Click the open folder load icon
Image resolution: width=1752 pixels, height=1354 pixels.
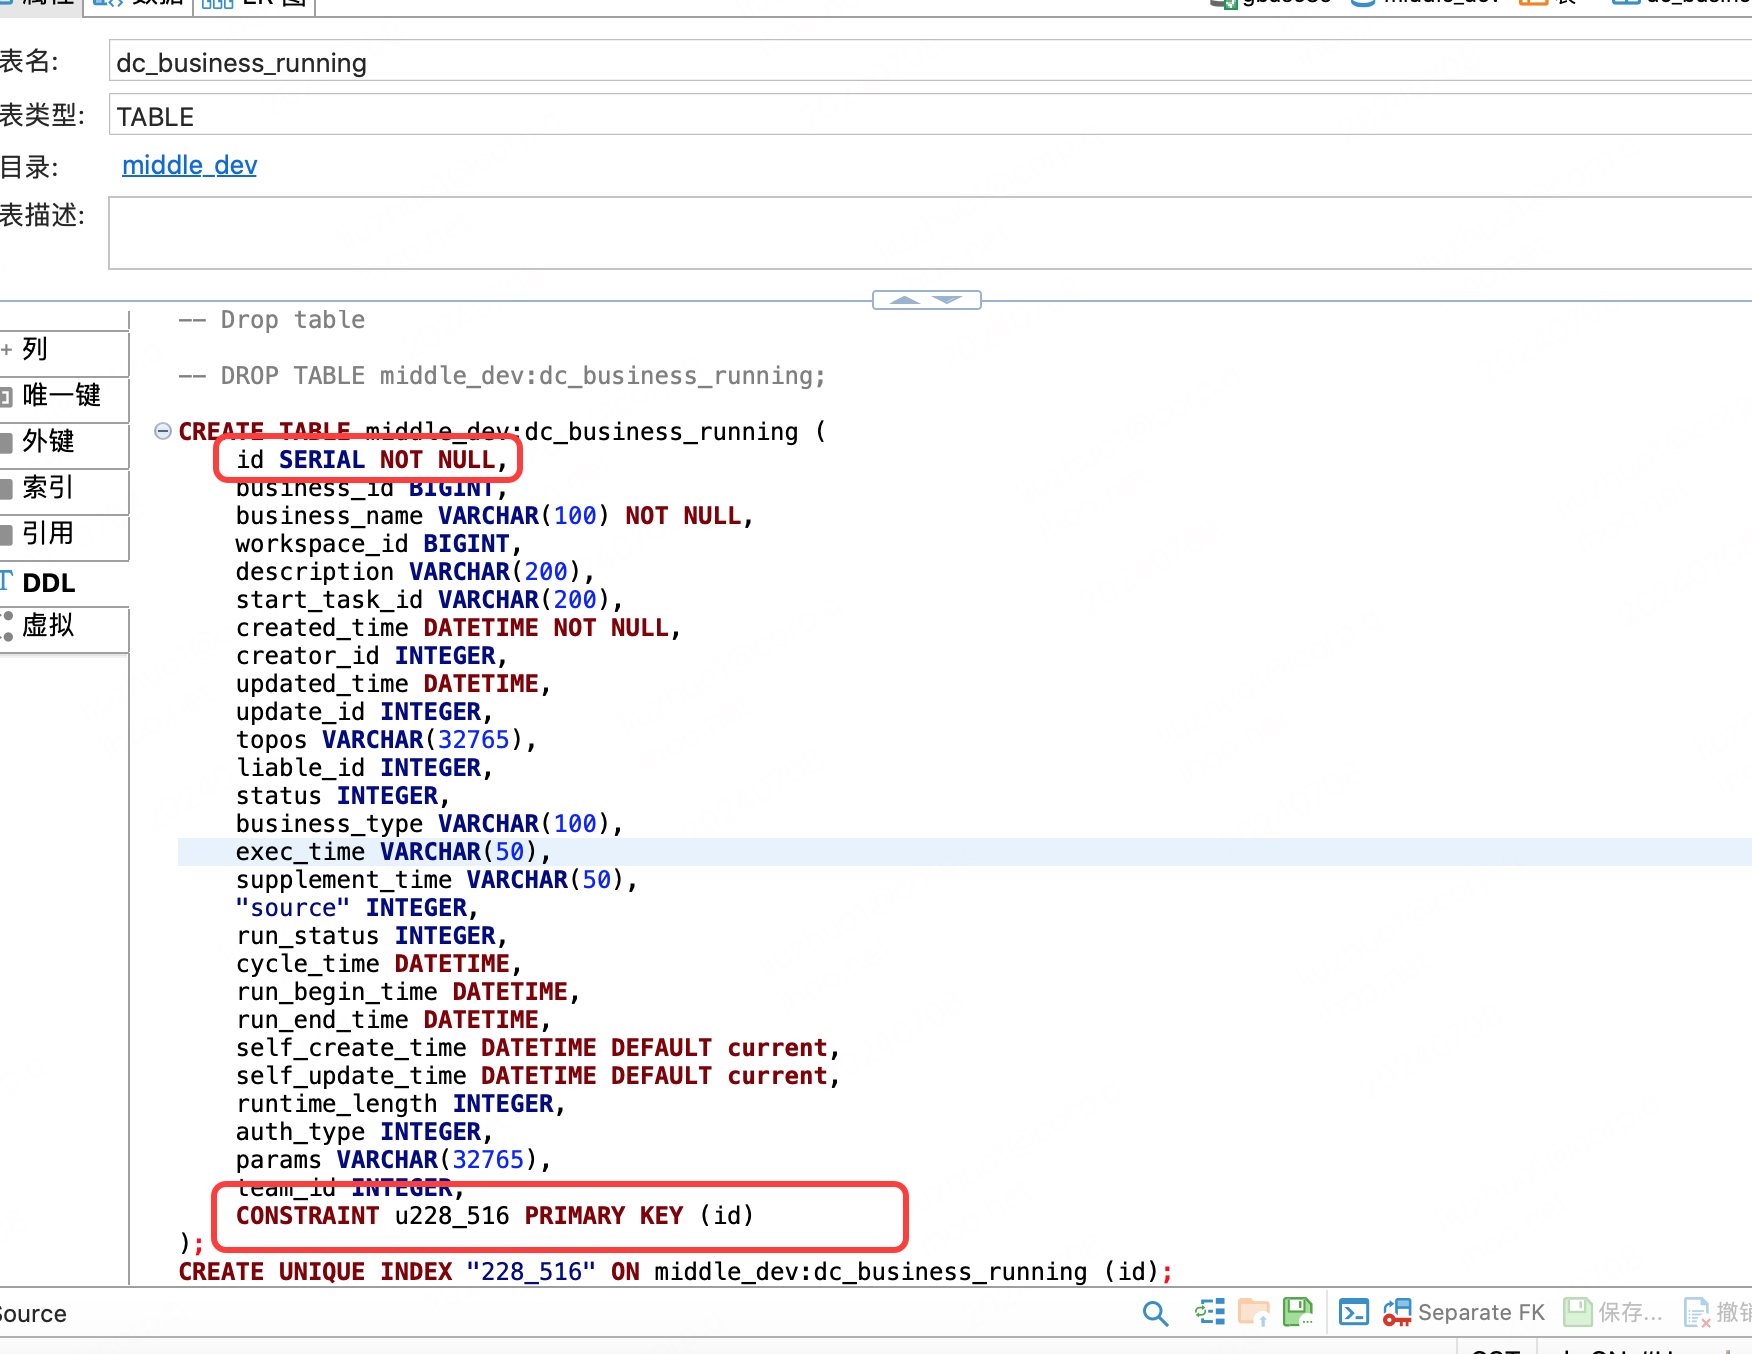(1253, 1312)
